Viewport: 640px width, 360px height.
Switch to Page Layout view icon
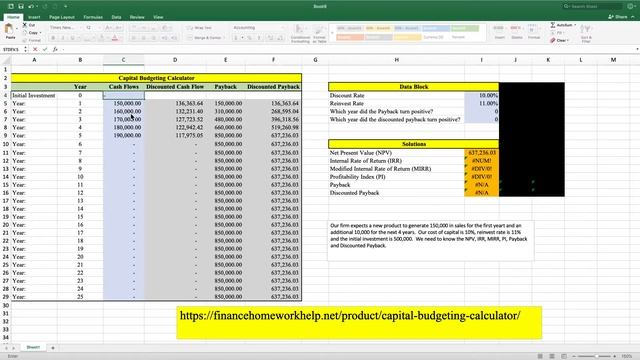click(x=552, y=356)
